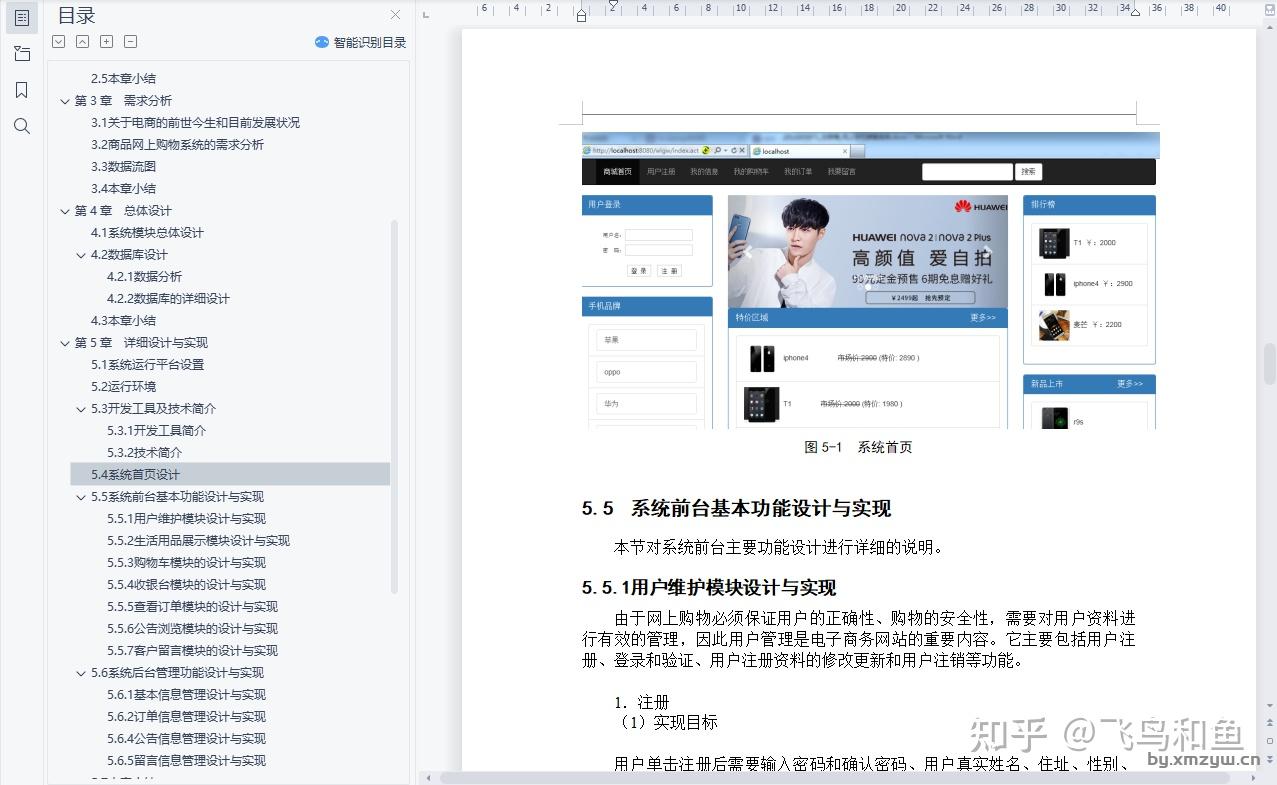This screenshot has height=785, width=1277.
Task: Collapse the 5.3开发工具及技术简介 node
Action: pos(81,409)
